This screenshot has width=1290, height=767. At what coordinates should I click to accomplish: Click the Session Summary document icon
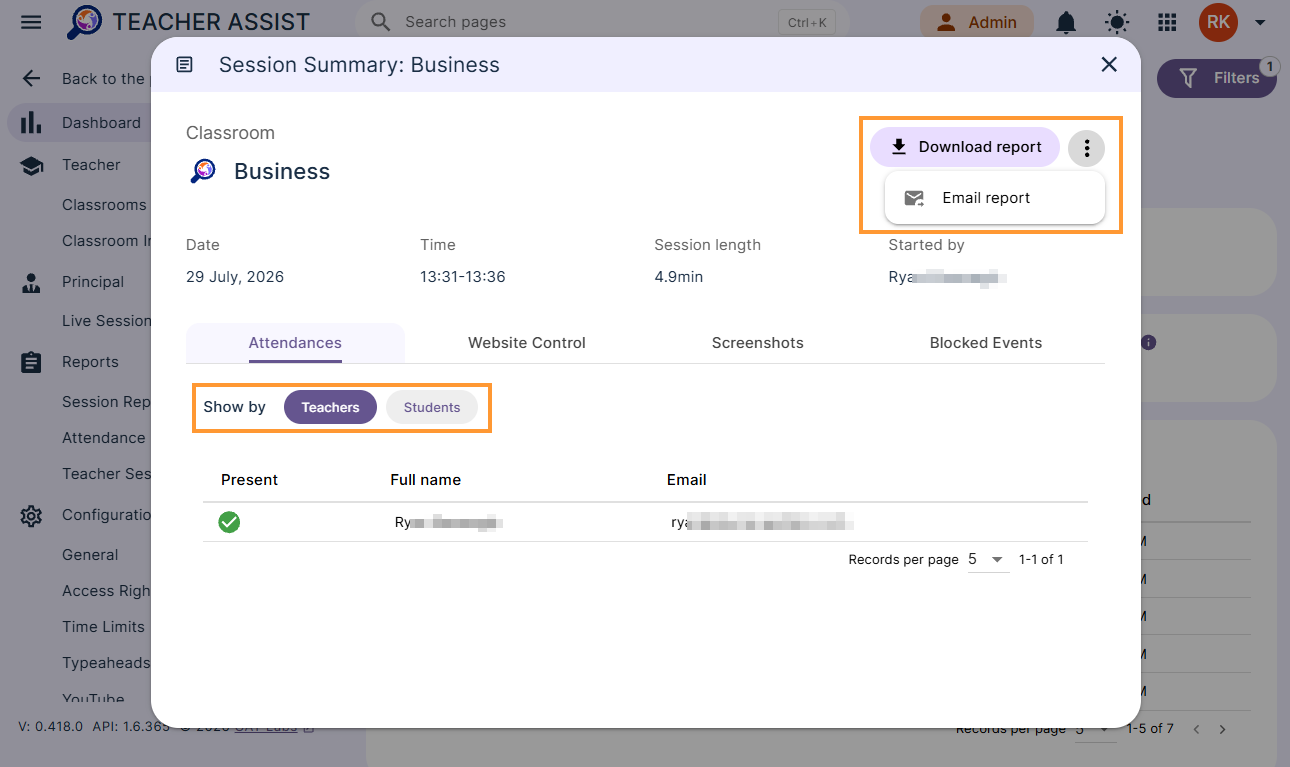184,65
